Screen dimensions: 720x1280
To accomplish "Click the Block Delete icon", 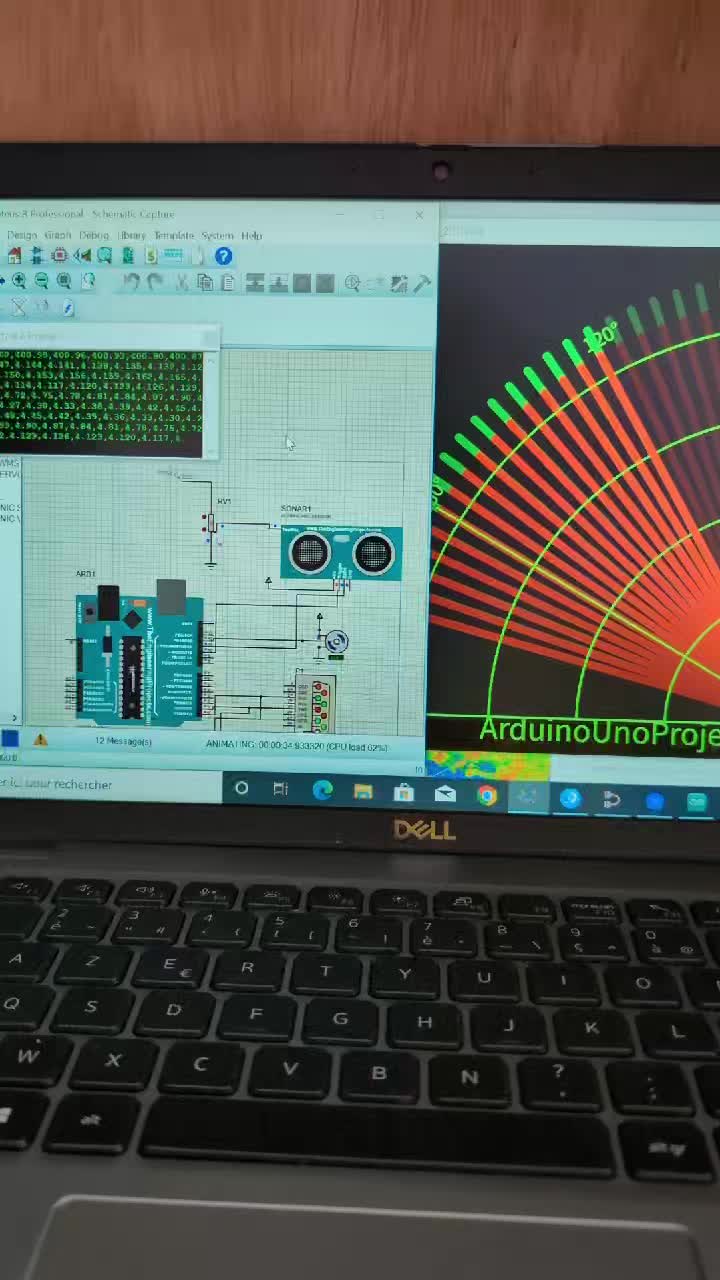I will coord(326,283).
